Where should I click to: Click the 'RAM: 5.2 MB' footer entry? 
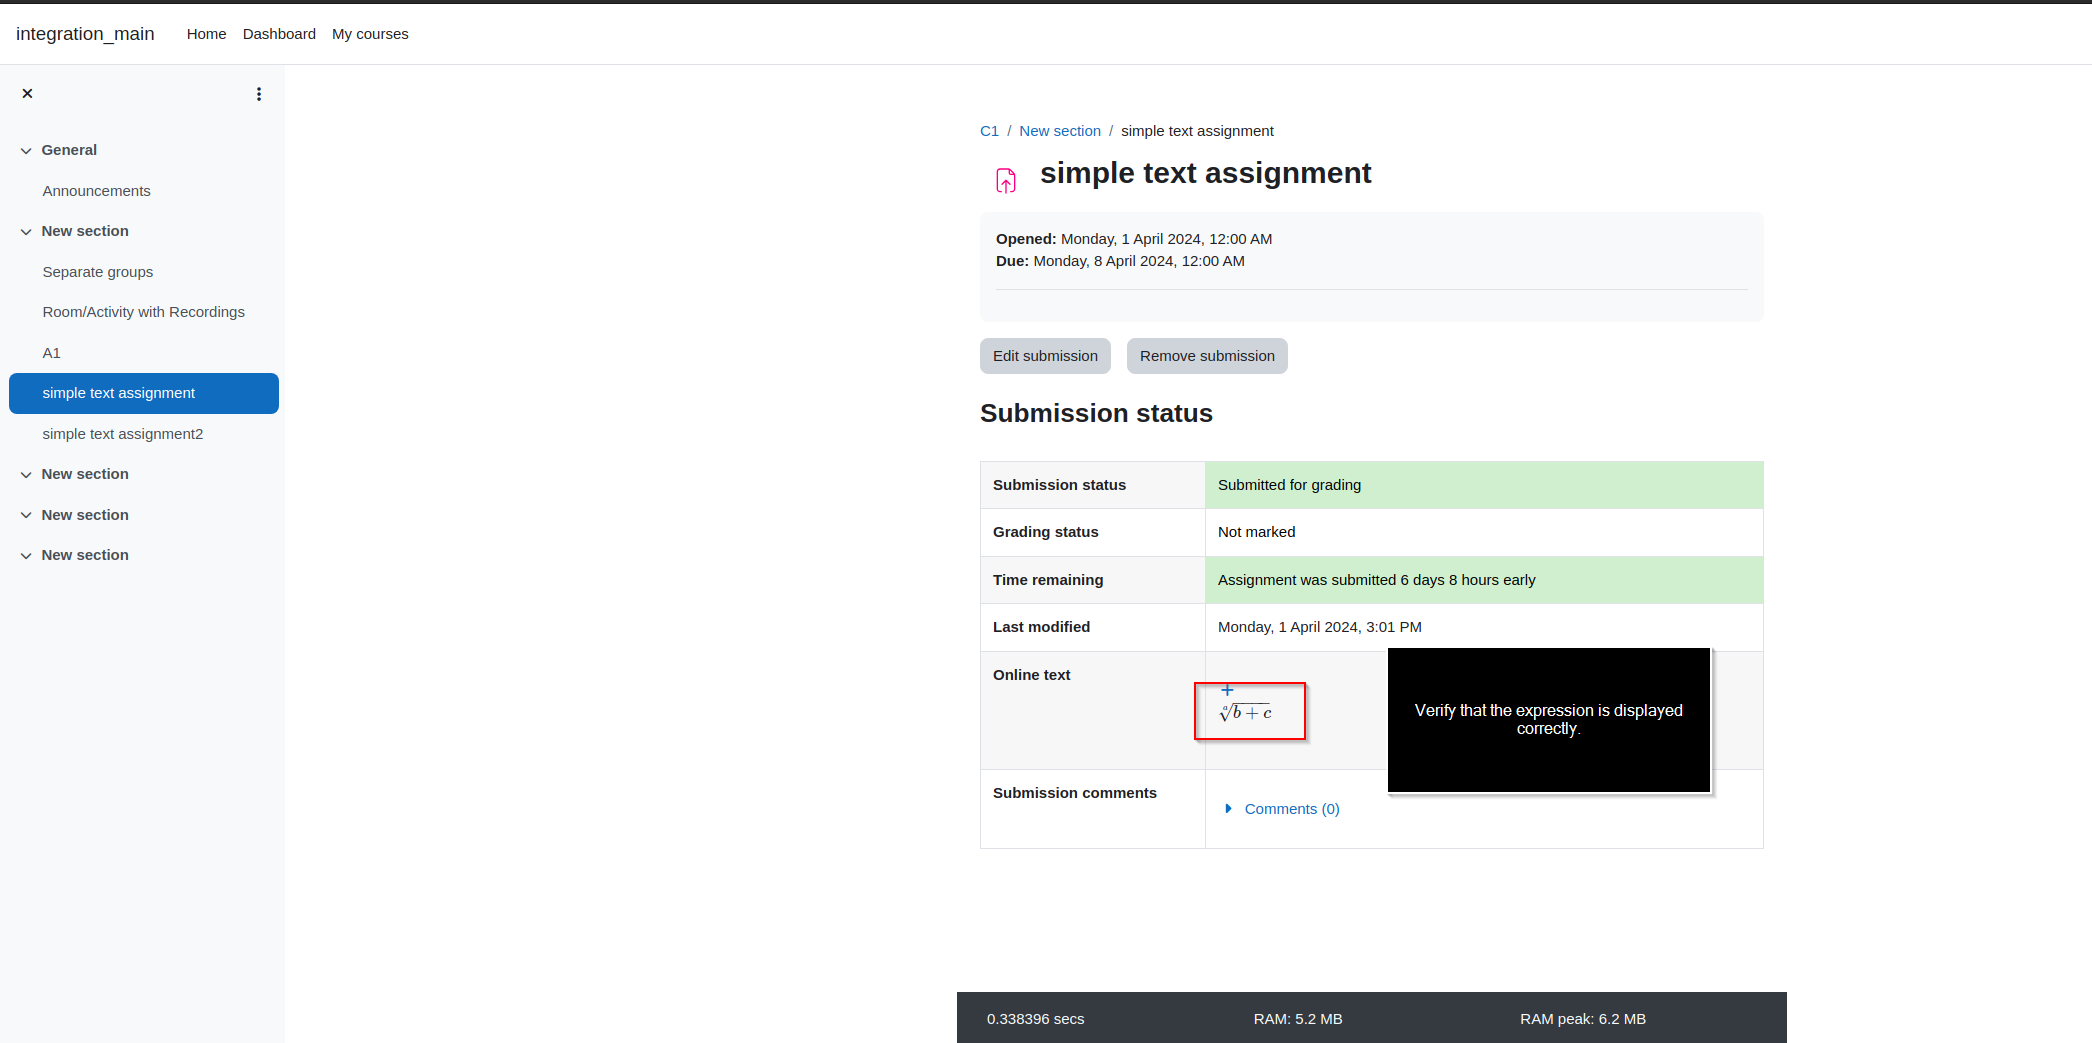pos(1297,1019)
